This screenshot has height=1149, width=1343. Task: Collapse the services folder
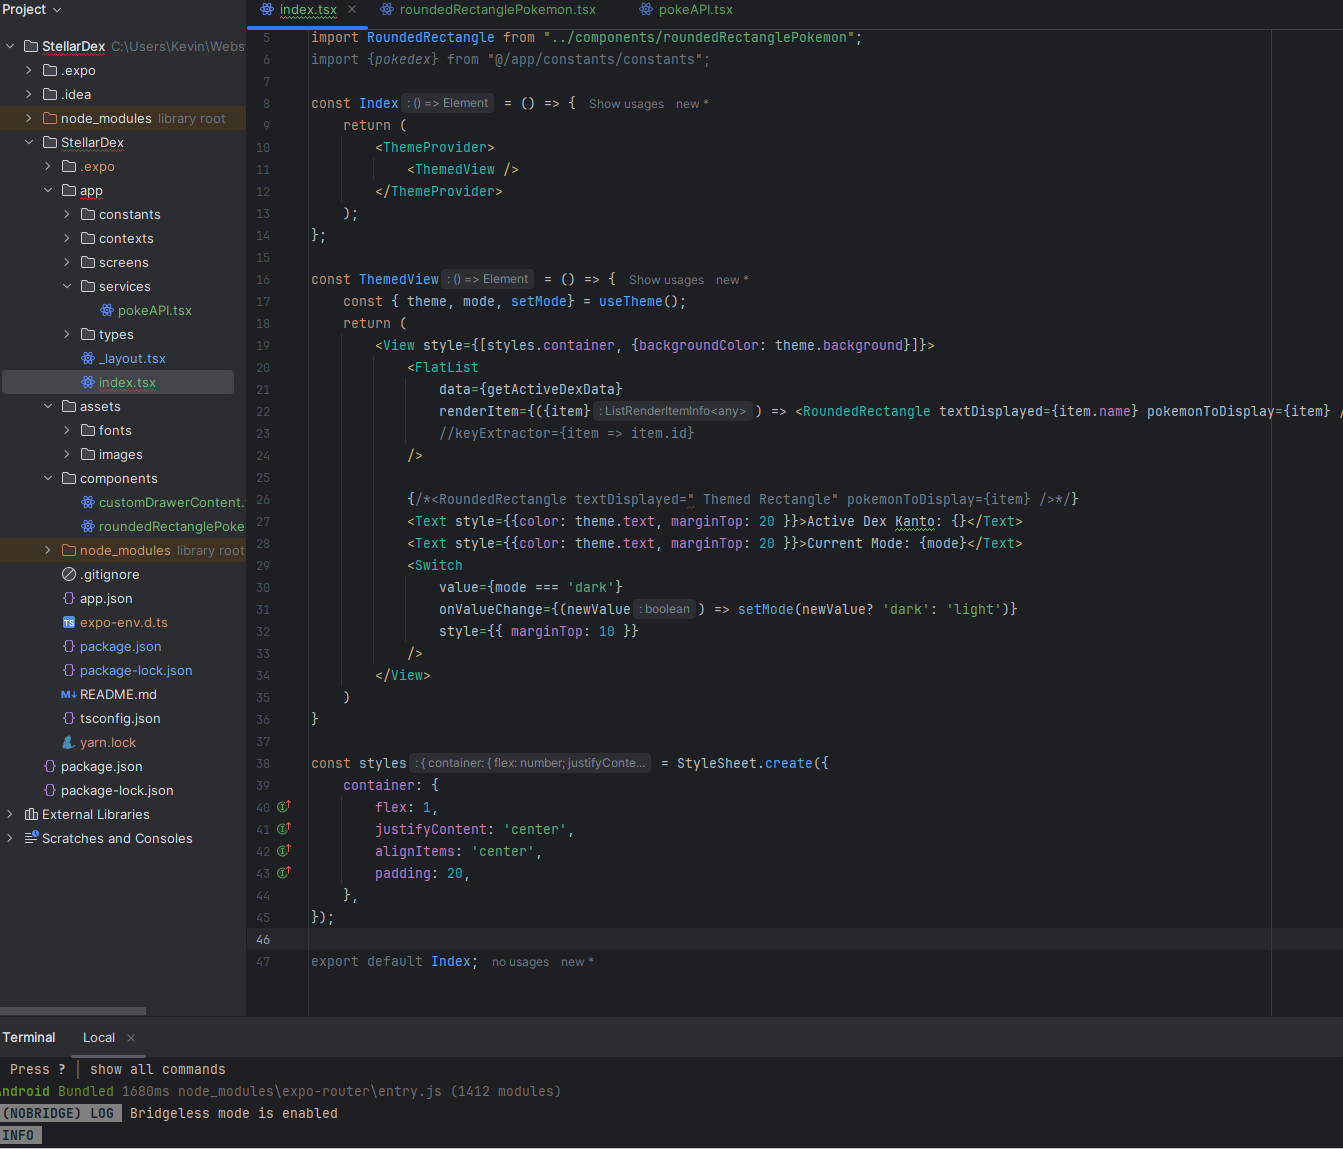[x=67, y=286]
